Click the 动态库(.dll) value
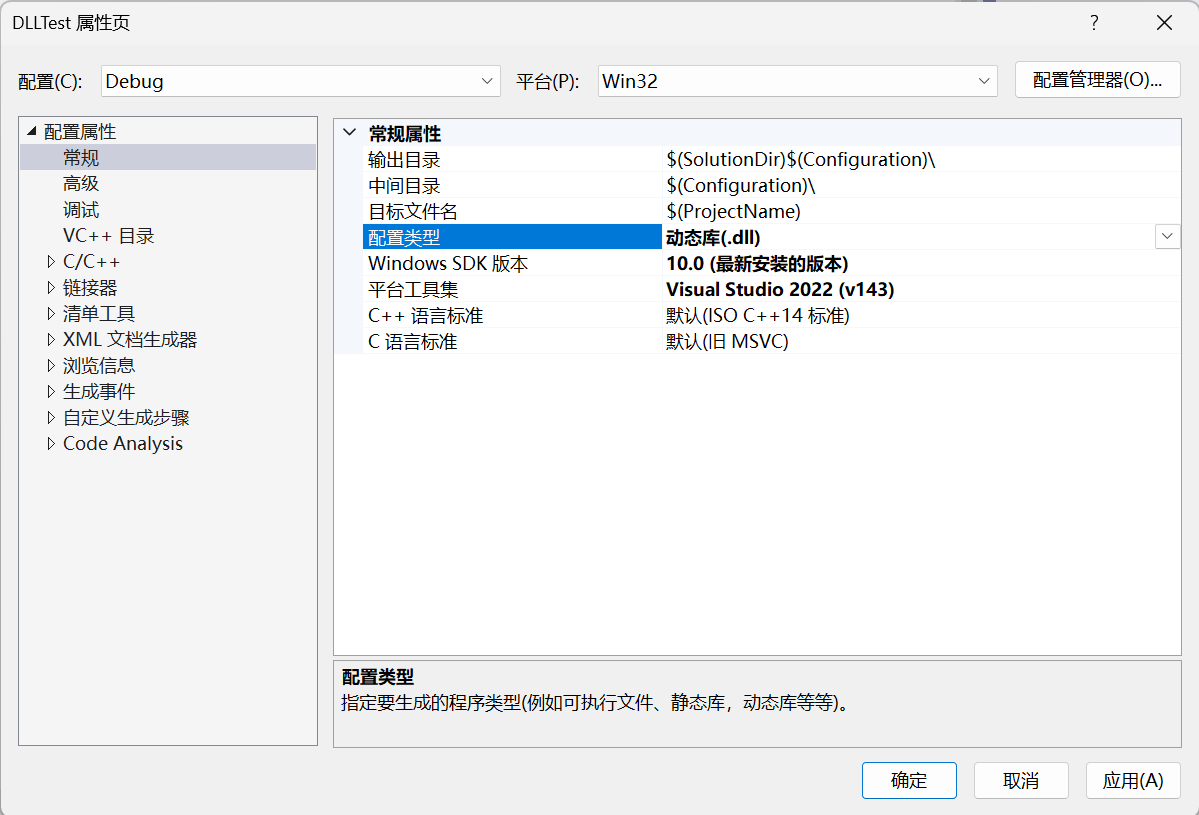 713,238
